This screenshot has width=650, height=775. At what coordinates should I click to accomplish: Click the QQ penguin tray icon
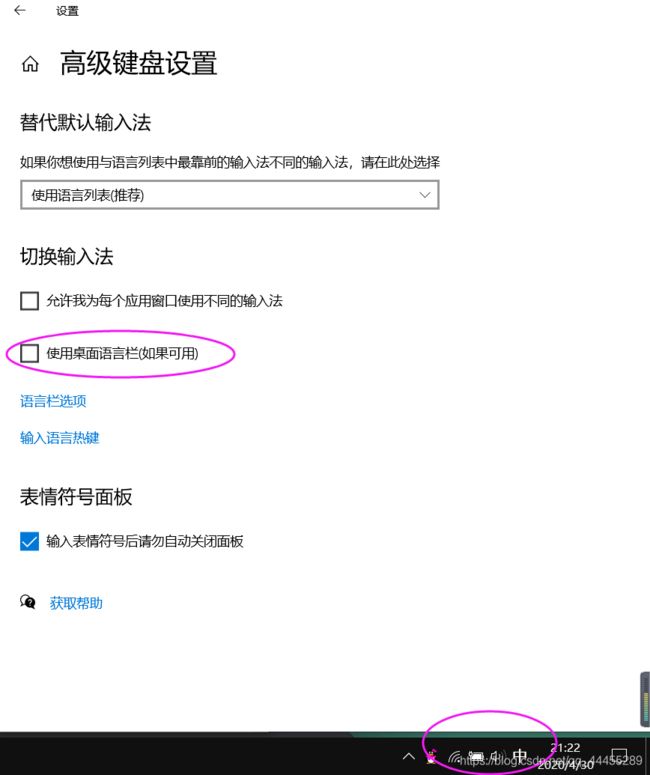click(432, 757)
